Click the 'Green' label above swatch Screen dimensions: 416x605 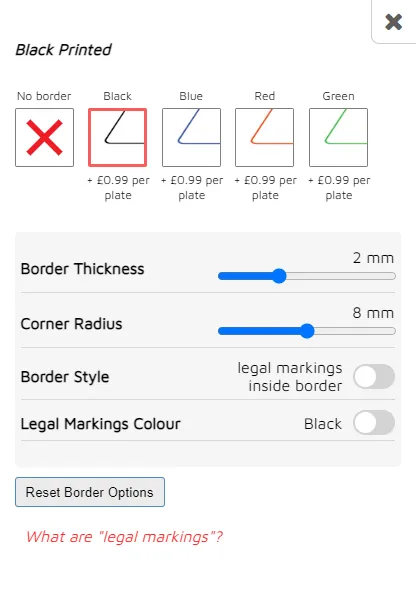click(338, 96)
